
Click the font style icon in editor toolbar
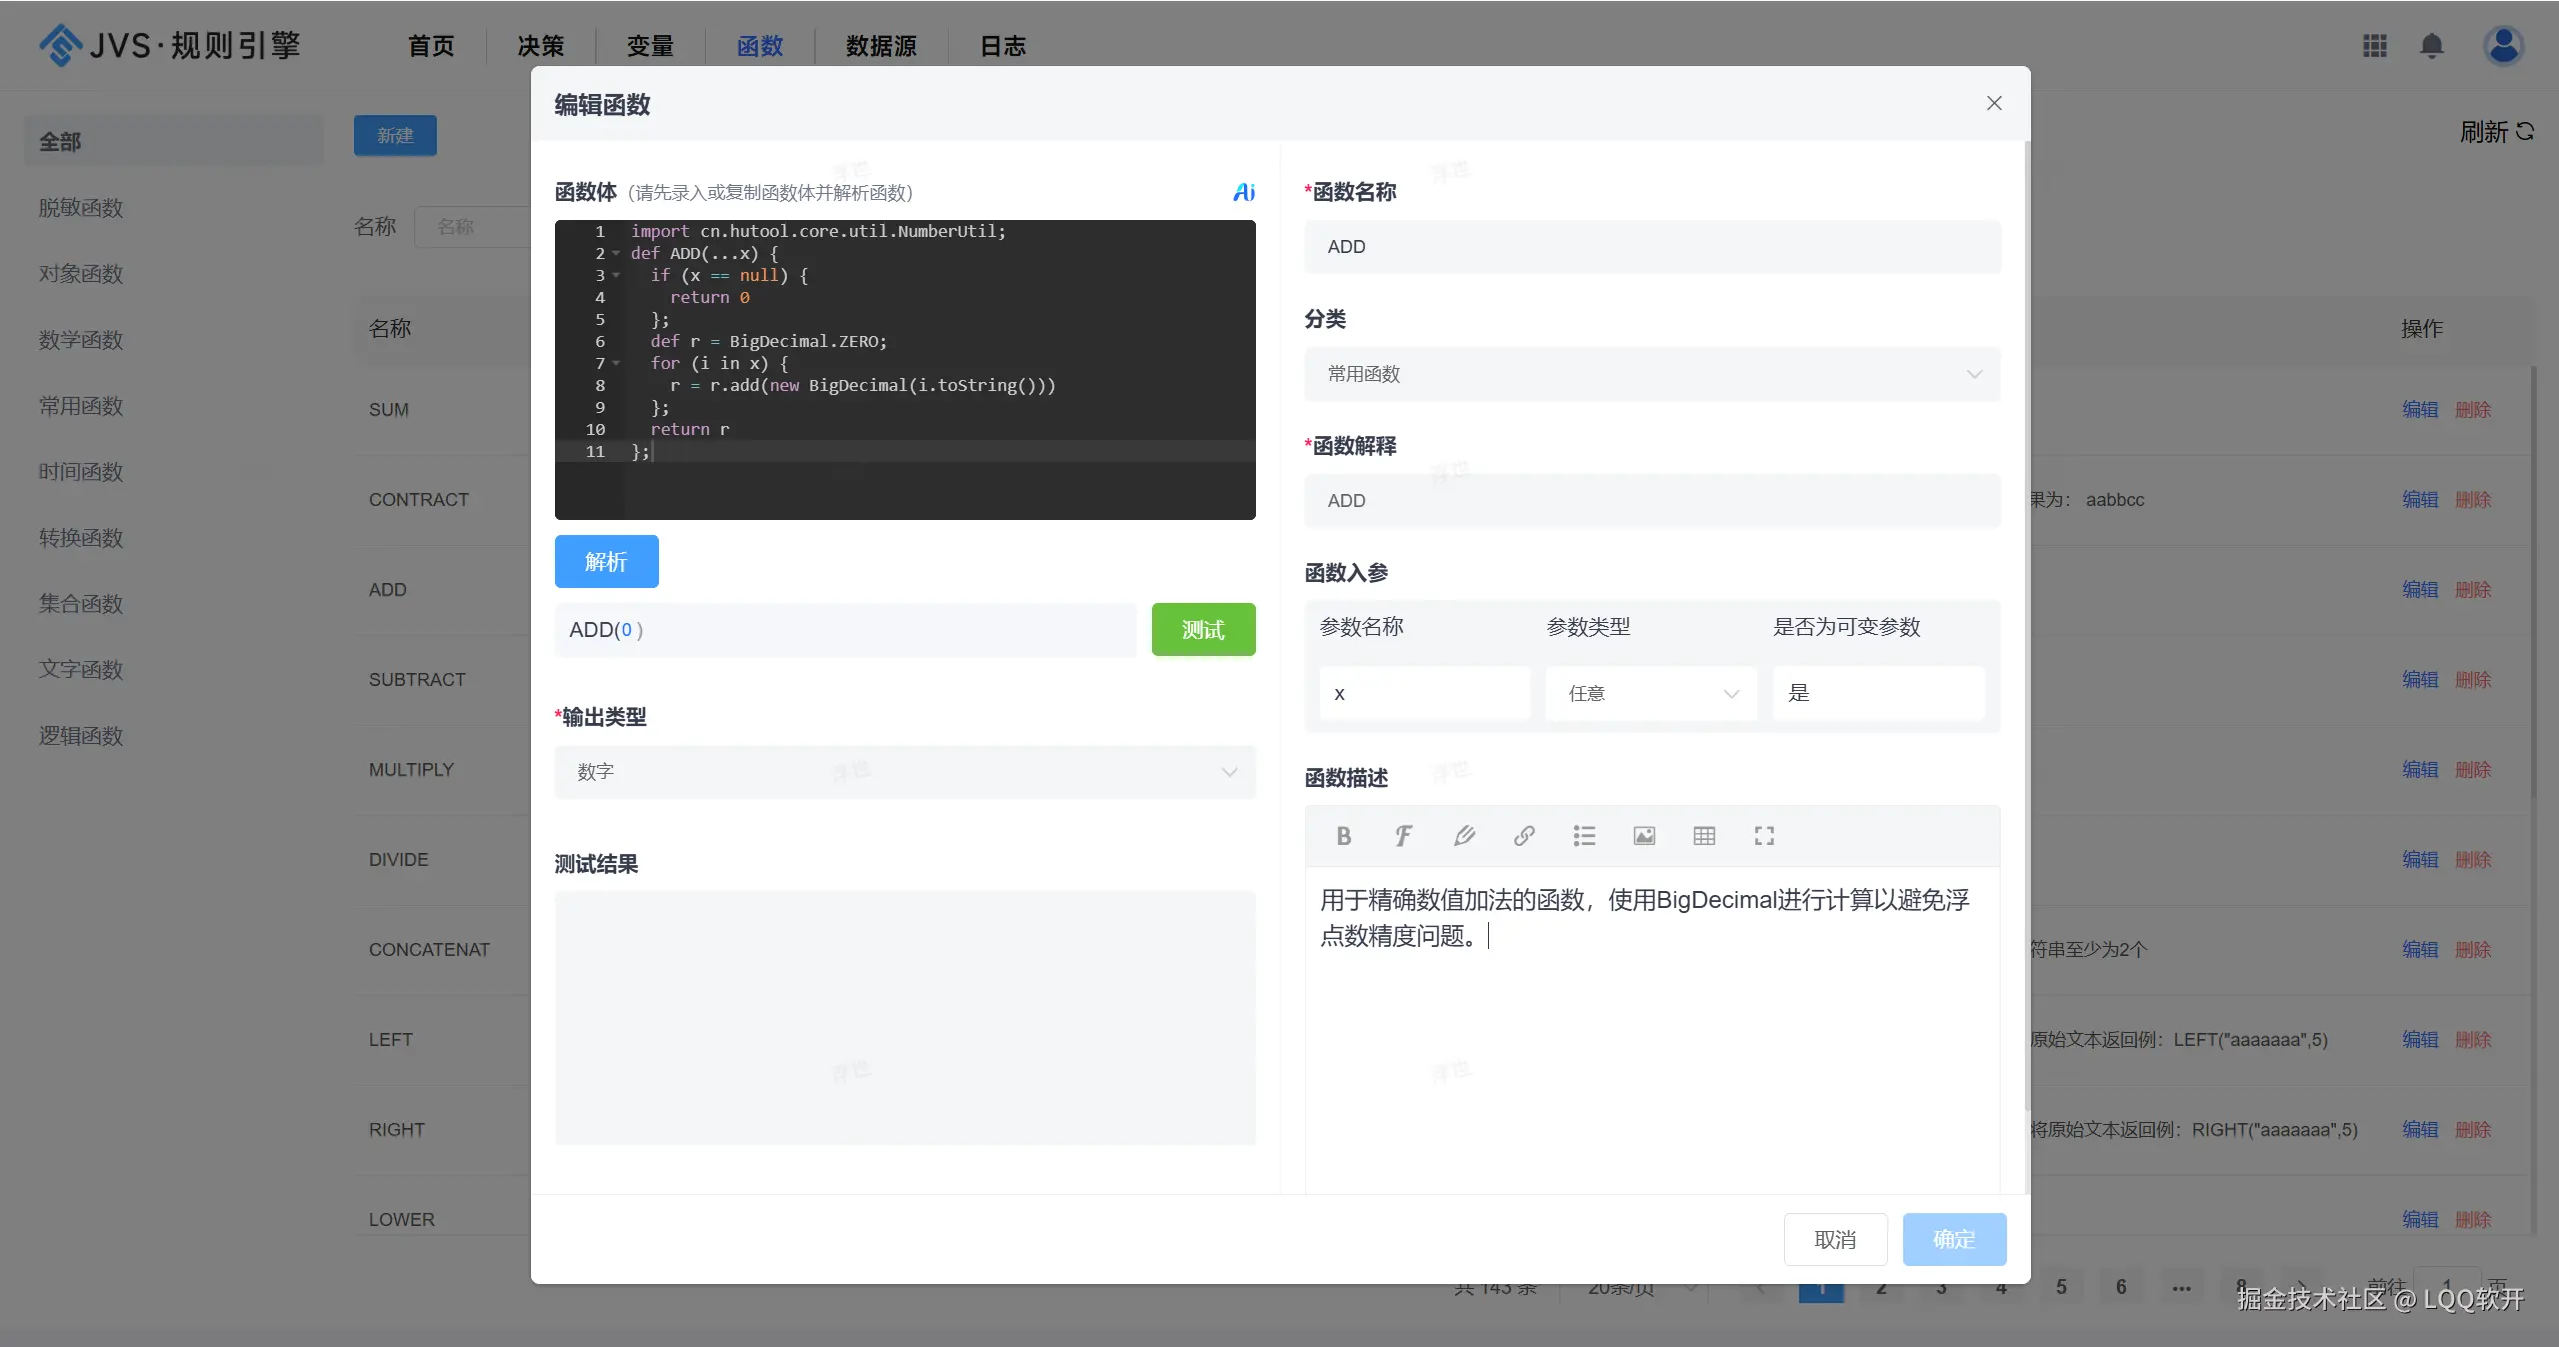[1403, 836]
